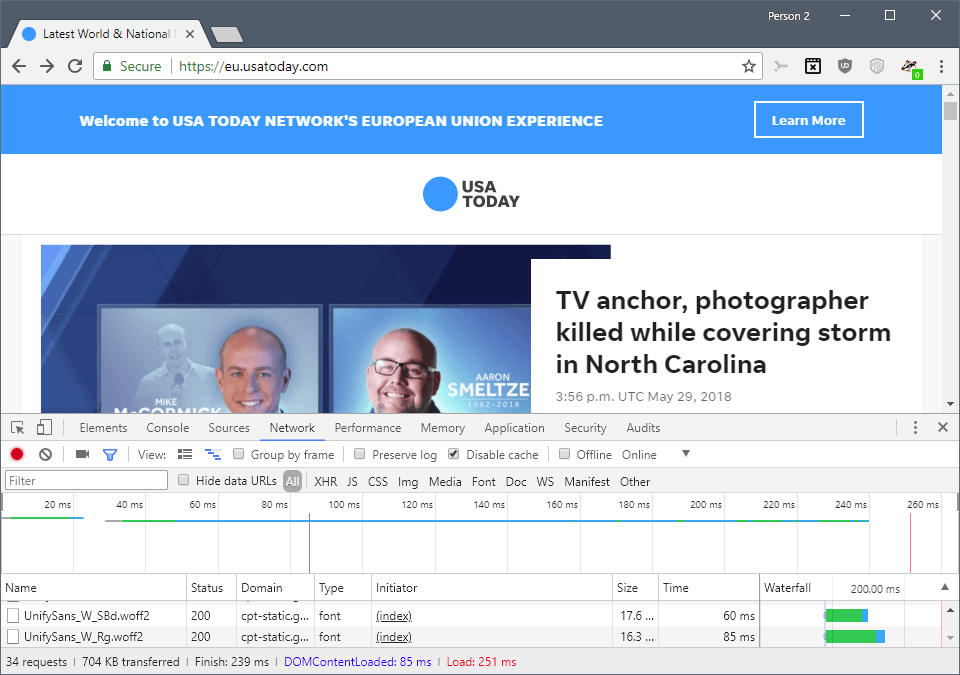The width and height of the screenshot is (960, 675).
Task: Close the Latest World & National tab
Action: 190,34
